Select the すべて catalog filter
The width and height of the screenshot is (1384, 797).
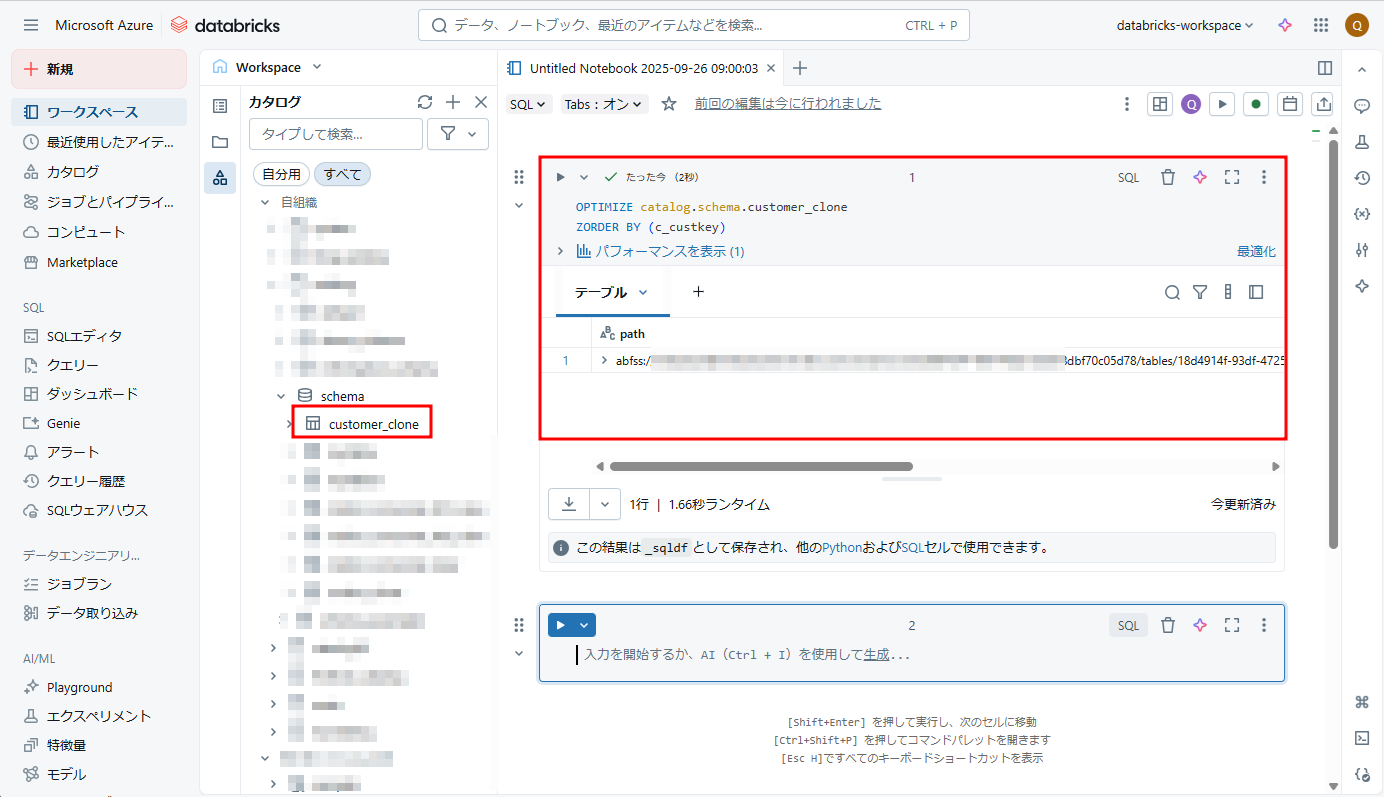point(342,174)
